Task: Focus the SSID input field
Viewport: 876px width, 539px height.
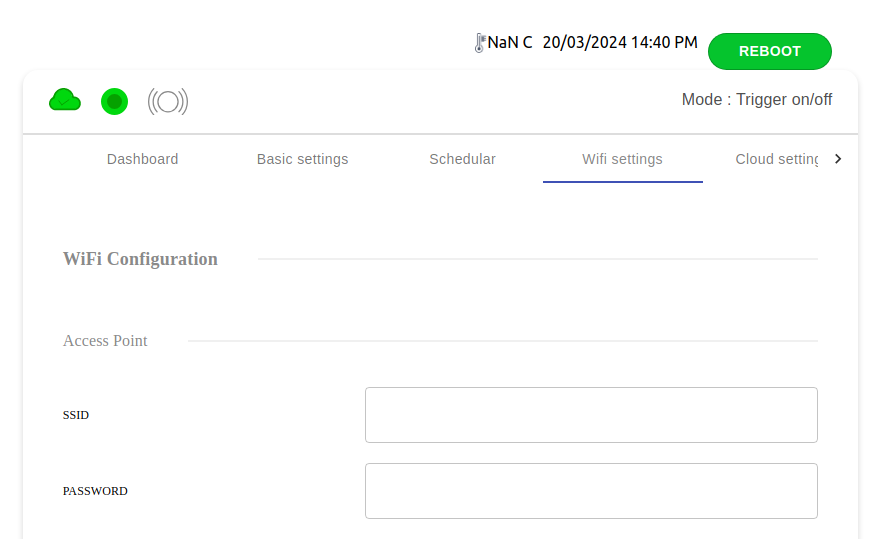Action: click(591, 415)
